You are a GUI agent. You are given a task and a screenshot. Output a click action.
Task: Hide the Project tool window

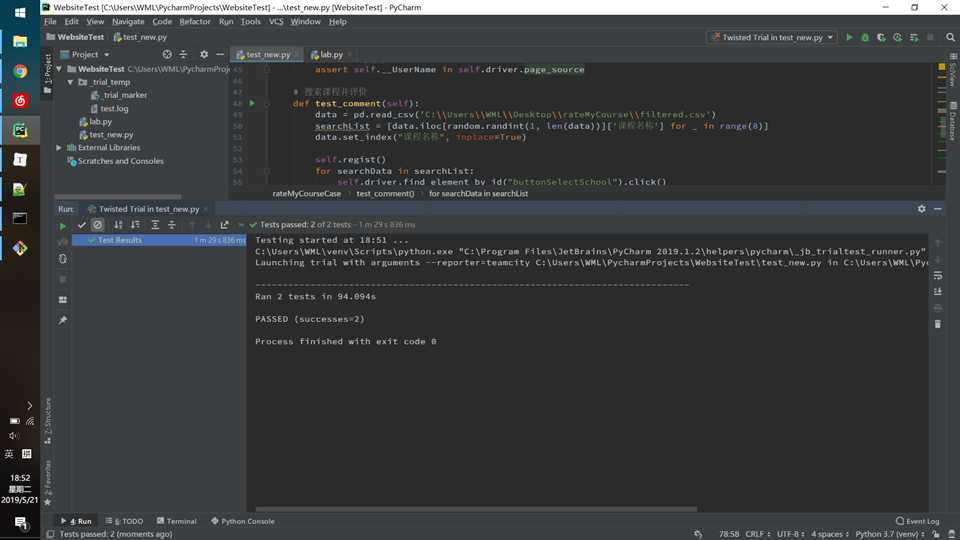coord(220,54)
